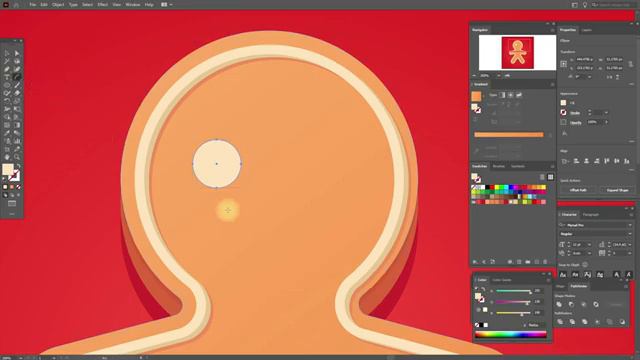Click the Offset Path quick action
Screen dimensions: 640x360
[578, 190]
